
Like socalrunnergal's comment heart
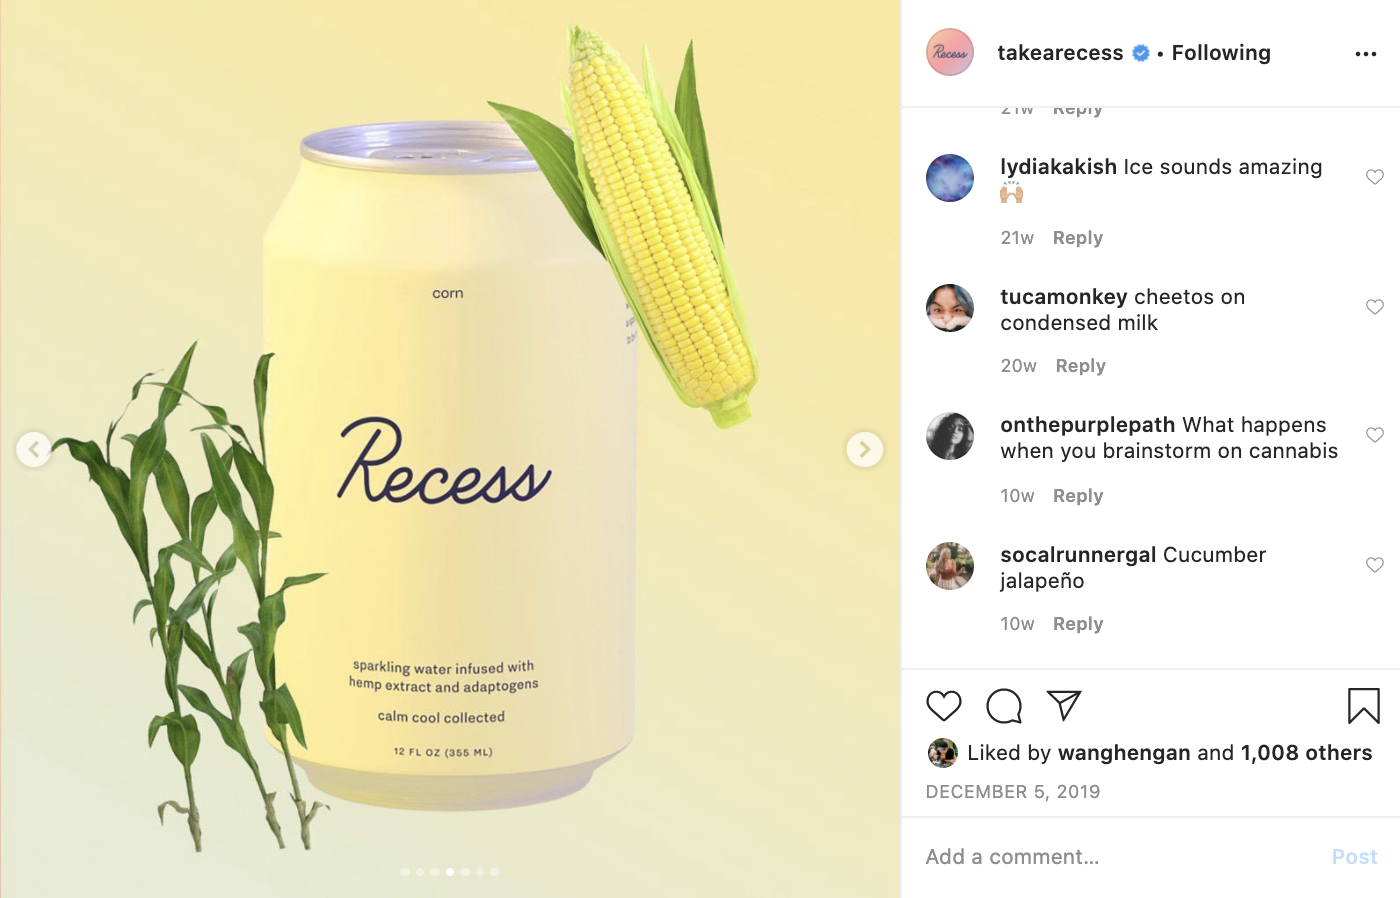[x=1375, y=565]
